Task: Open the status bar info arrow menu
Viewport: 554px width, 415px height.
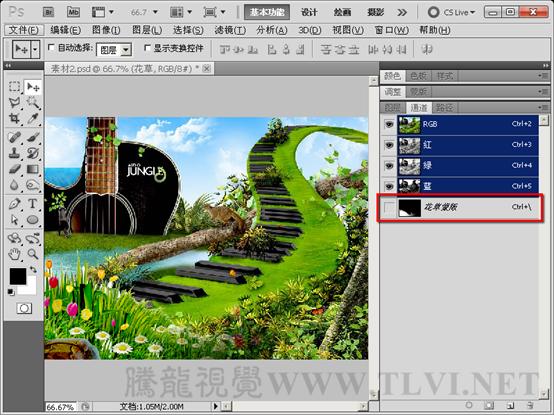Action: click(215, 407)
